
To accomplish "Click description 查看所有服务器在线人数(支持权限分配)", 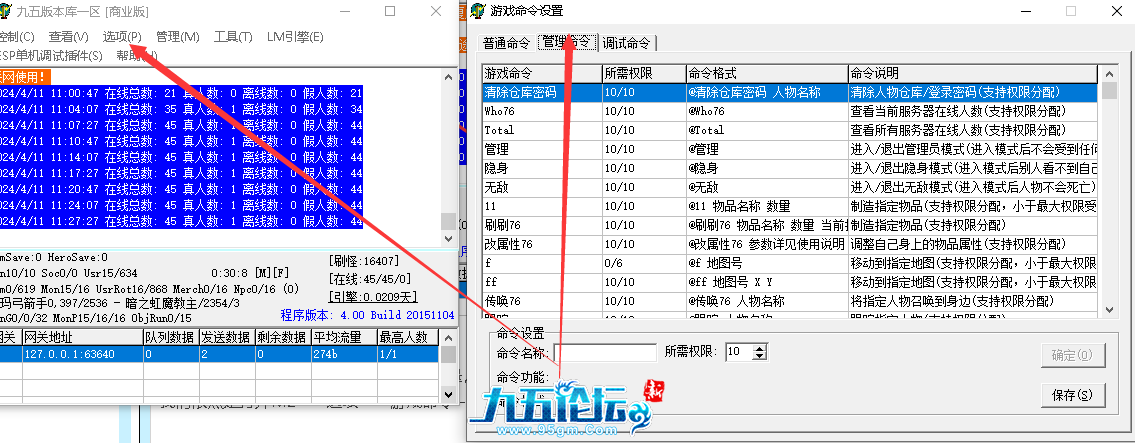I will tap(973, 130).
